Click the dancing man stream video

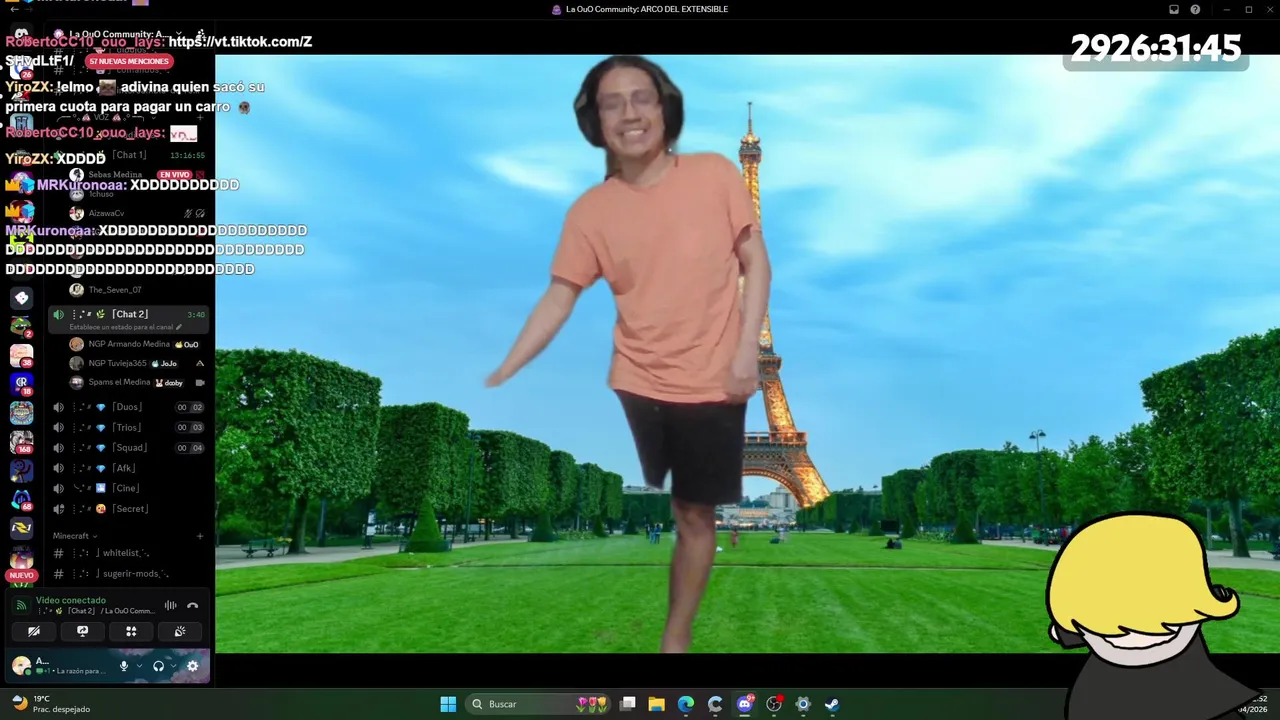pyautogui.click(x=747, y=353)
